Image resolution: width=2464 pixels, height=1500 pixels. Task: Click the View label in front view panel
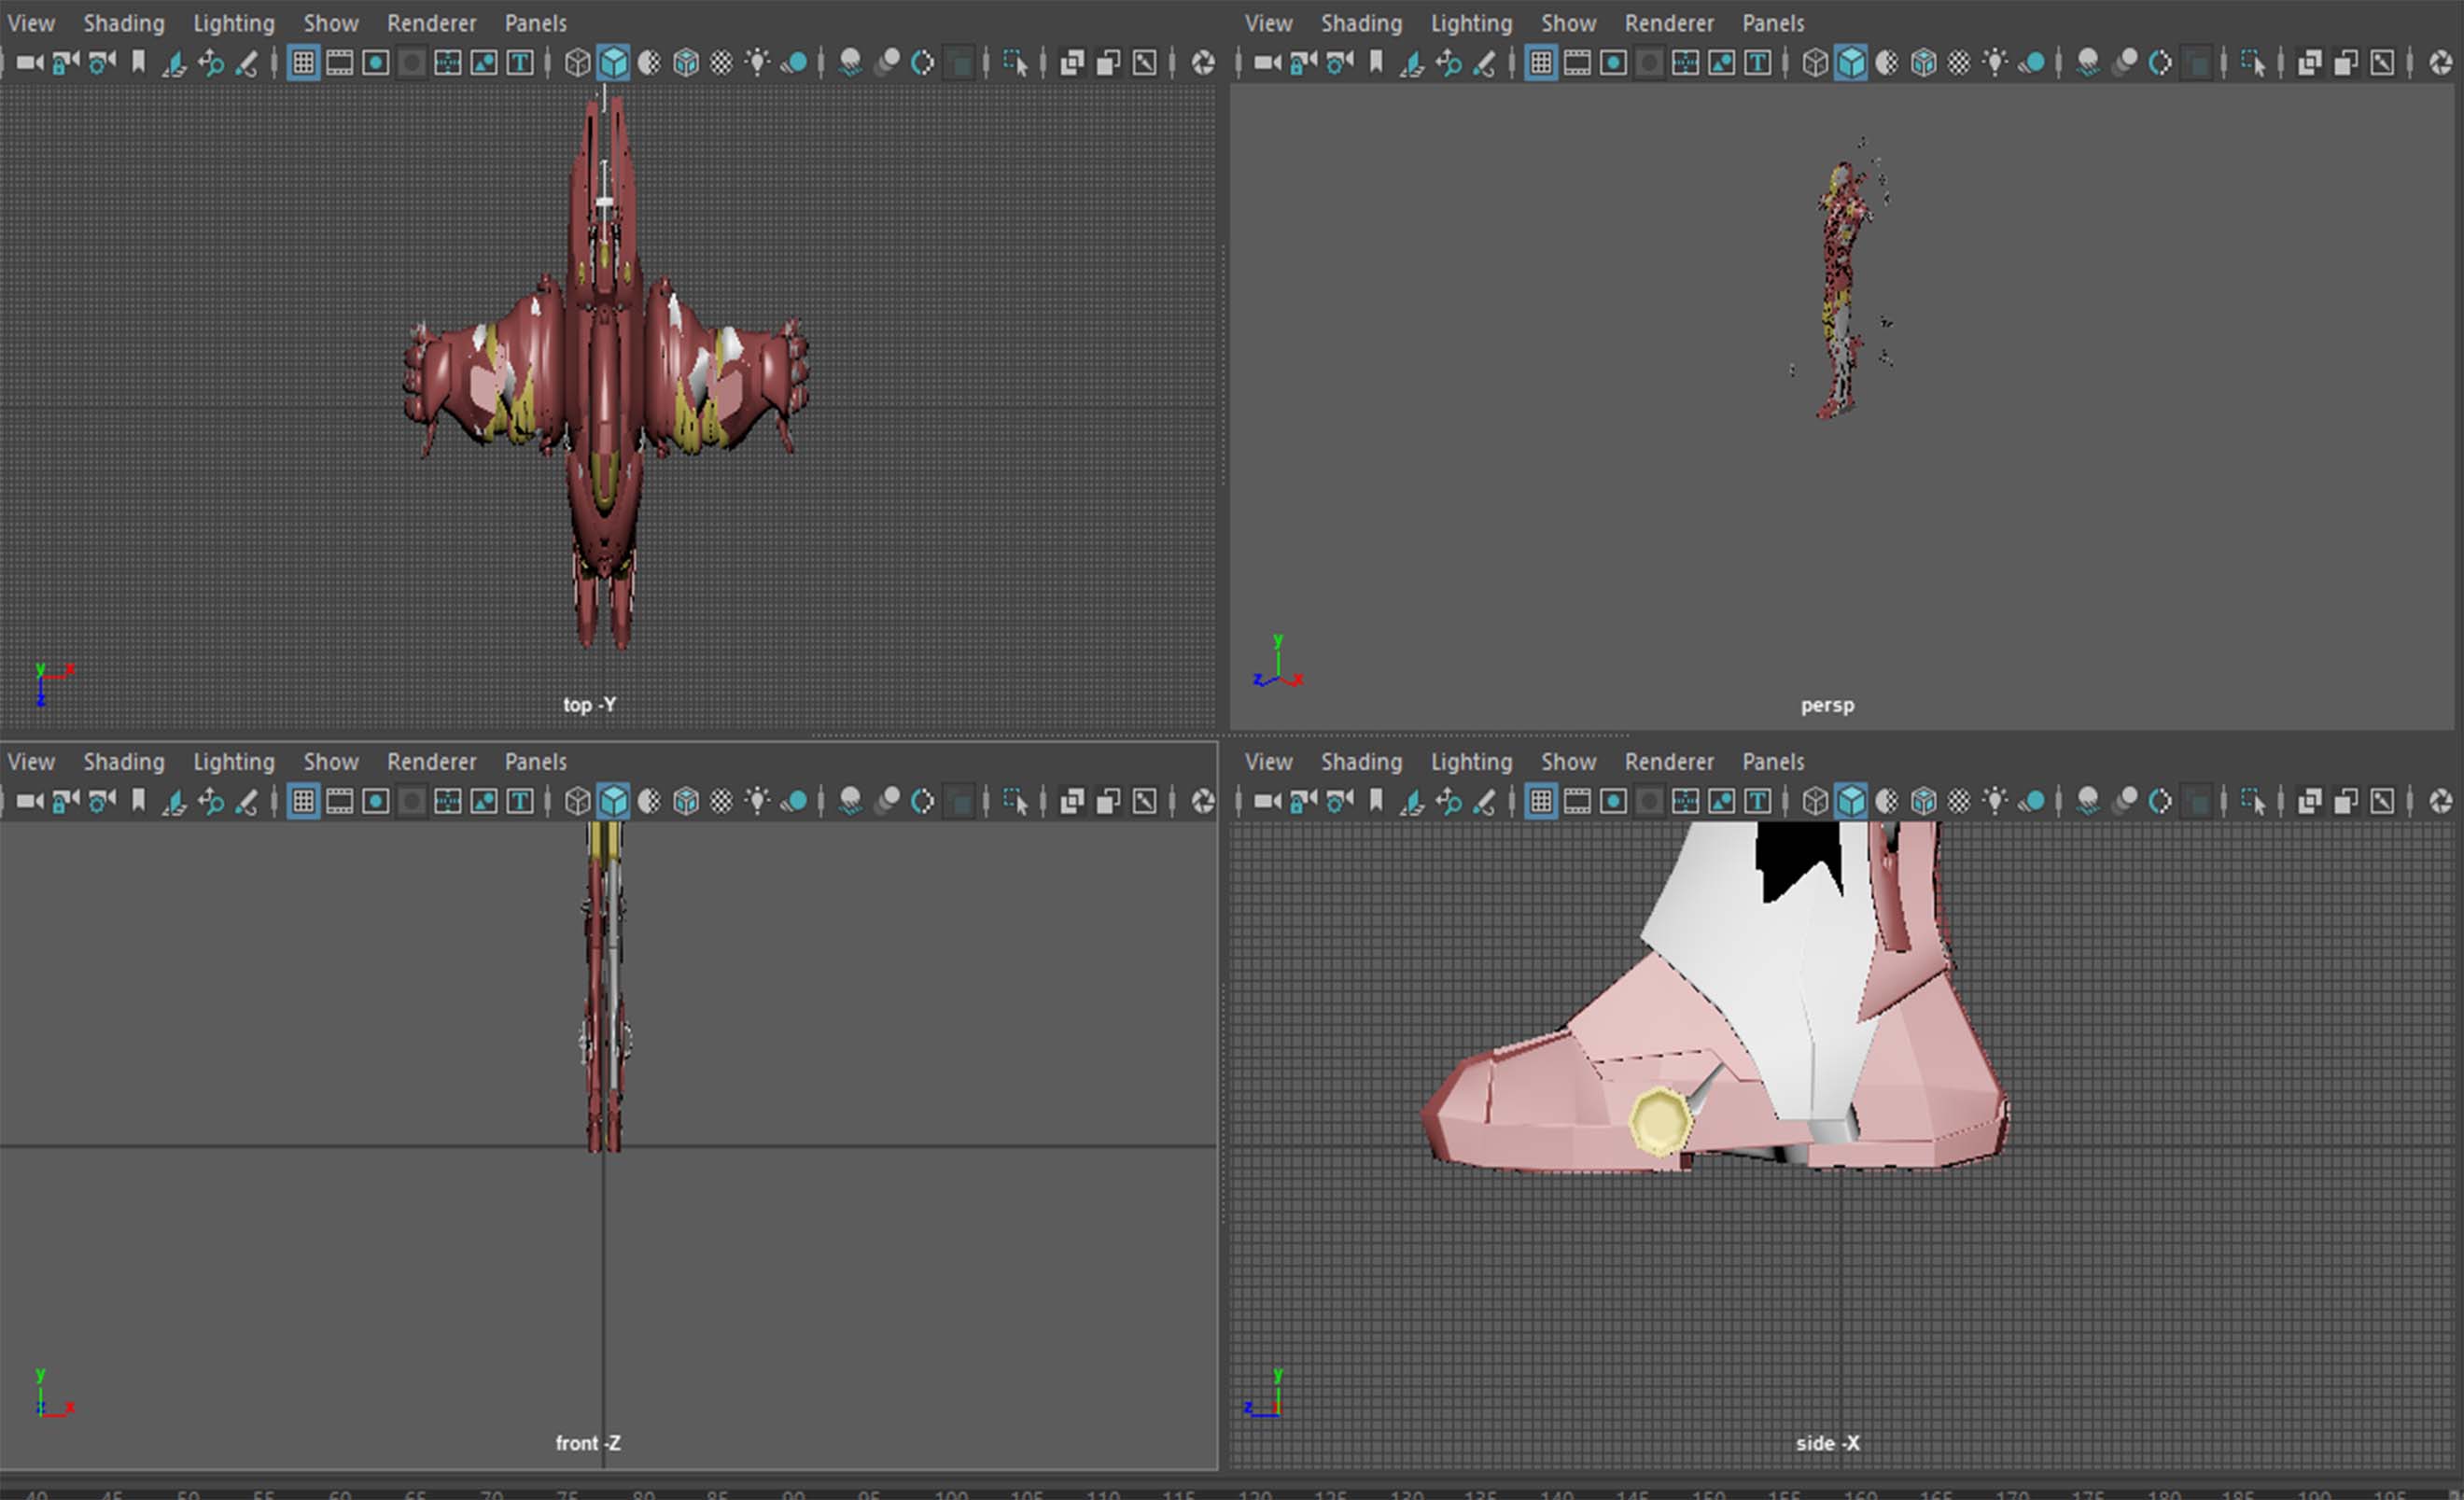tap(31, 761)
